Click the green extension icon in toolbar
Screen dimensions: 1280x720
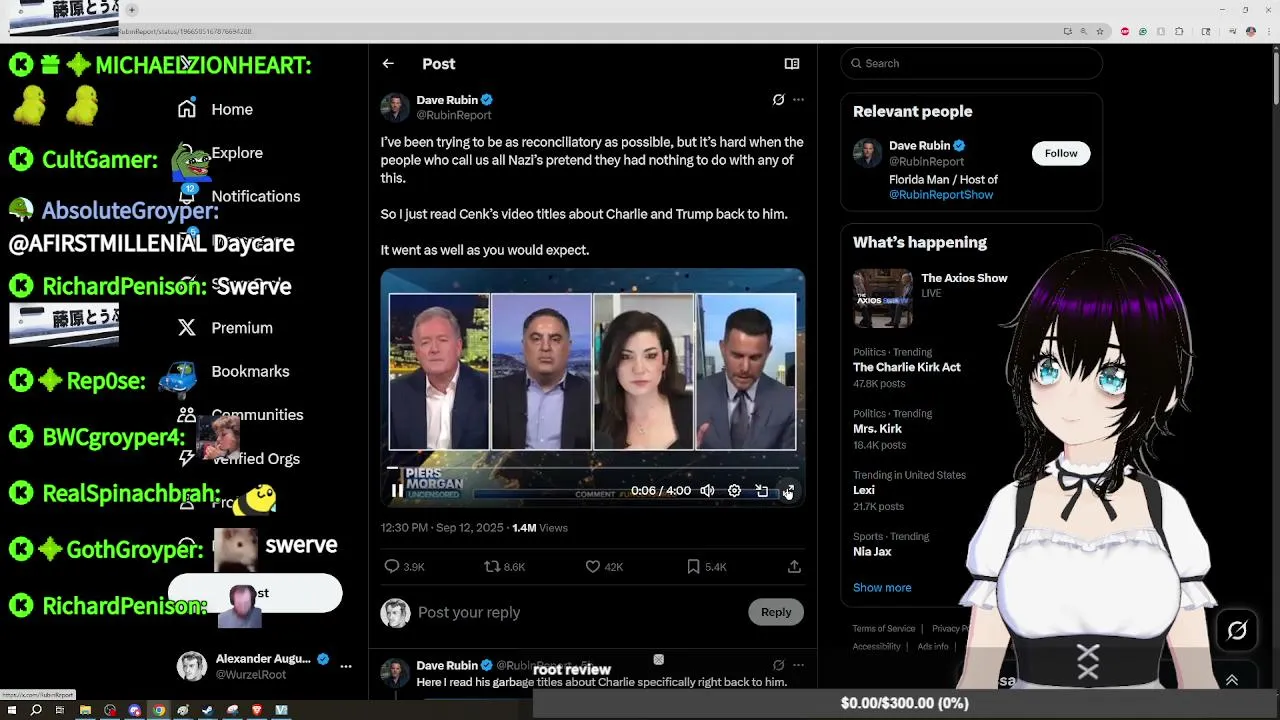coord(1143,31)
